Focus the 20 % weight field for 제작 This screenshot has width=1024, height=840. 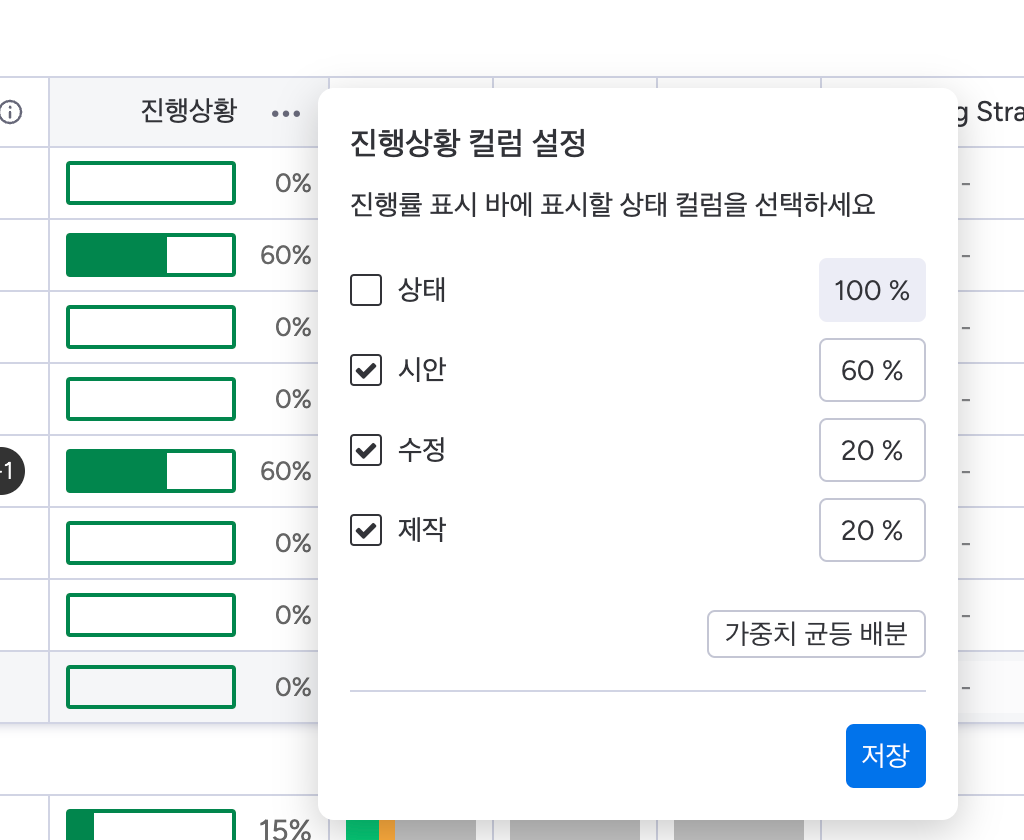[x=871, y=530]
